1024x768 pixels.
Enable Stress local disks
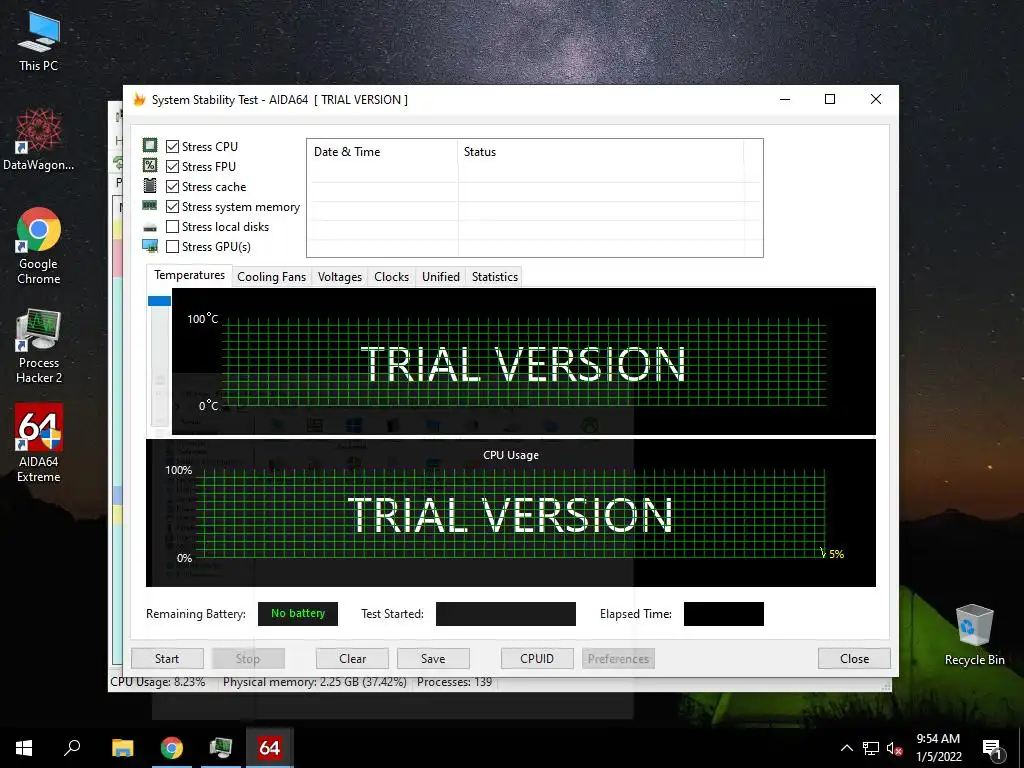(172, 227)
